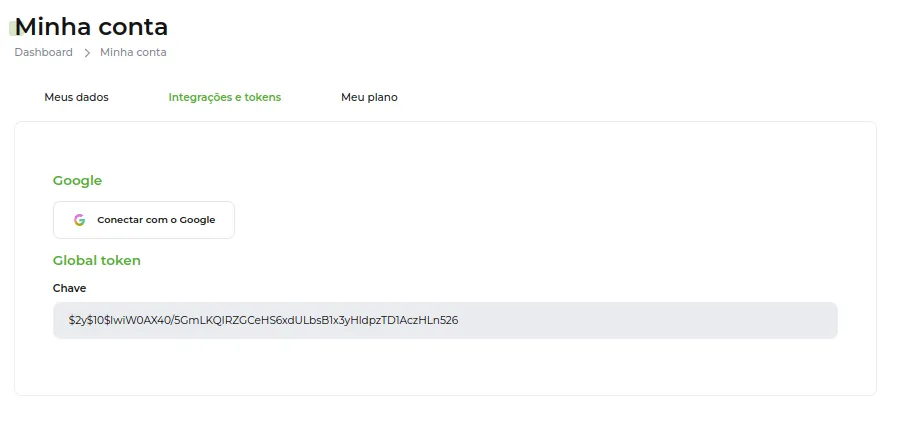
Task: Open the Meus dados tab
Action: (x=77, y=97)
